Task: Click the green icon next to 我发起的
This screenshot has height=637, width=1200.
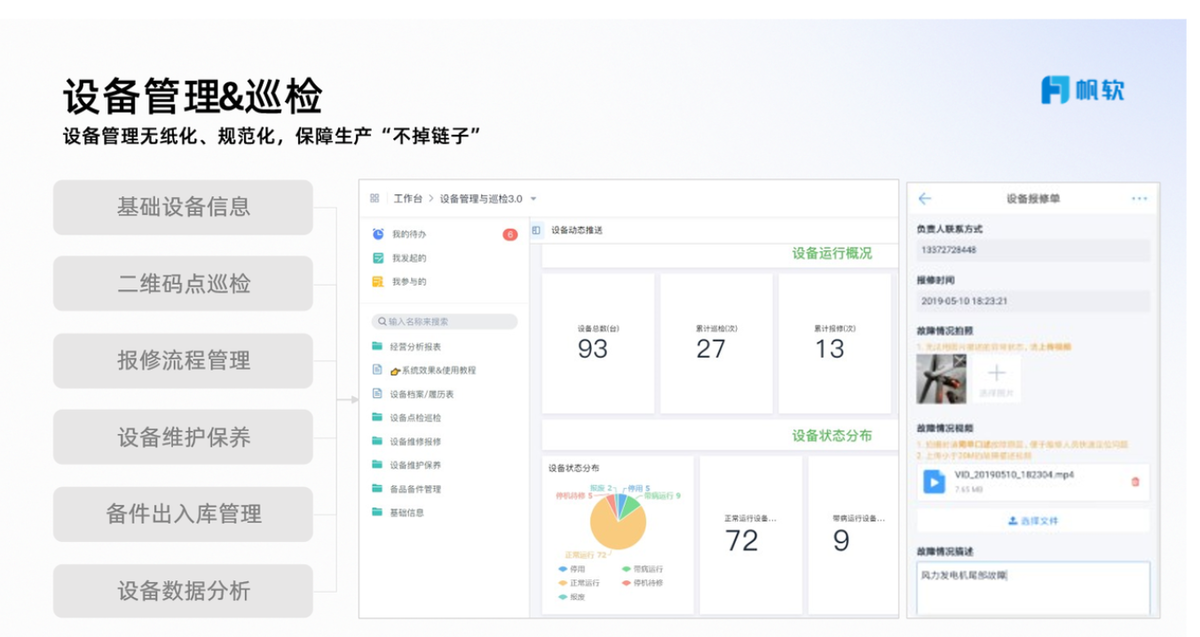Action: point(378,258)
